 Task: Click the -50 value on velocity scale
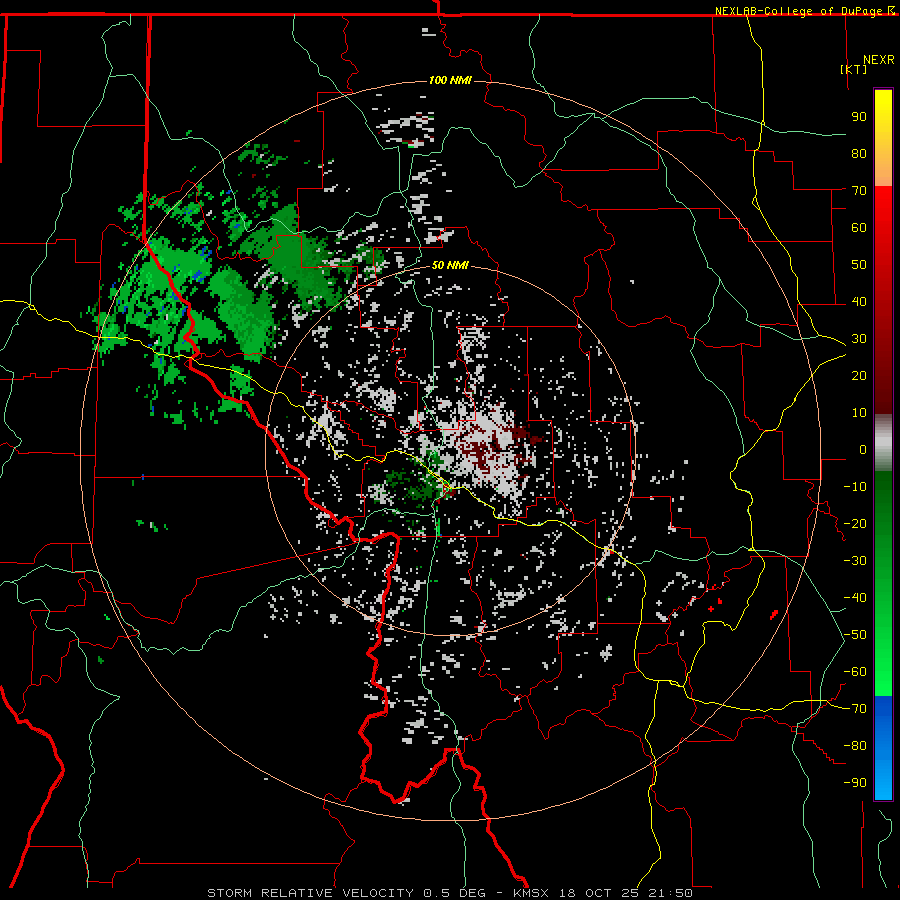tap(855, 635)
